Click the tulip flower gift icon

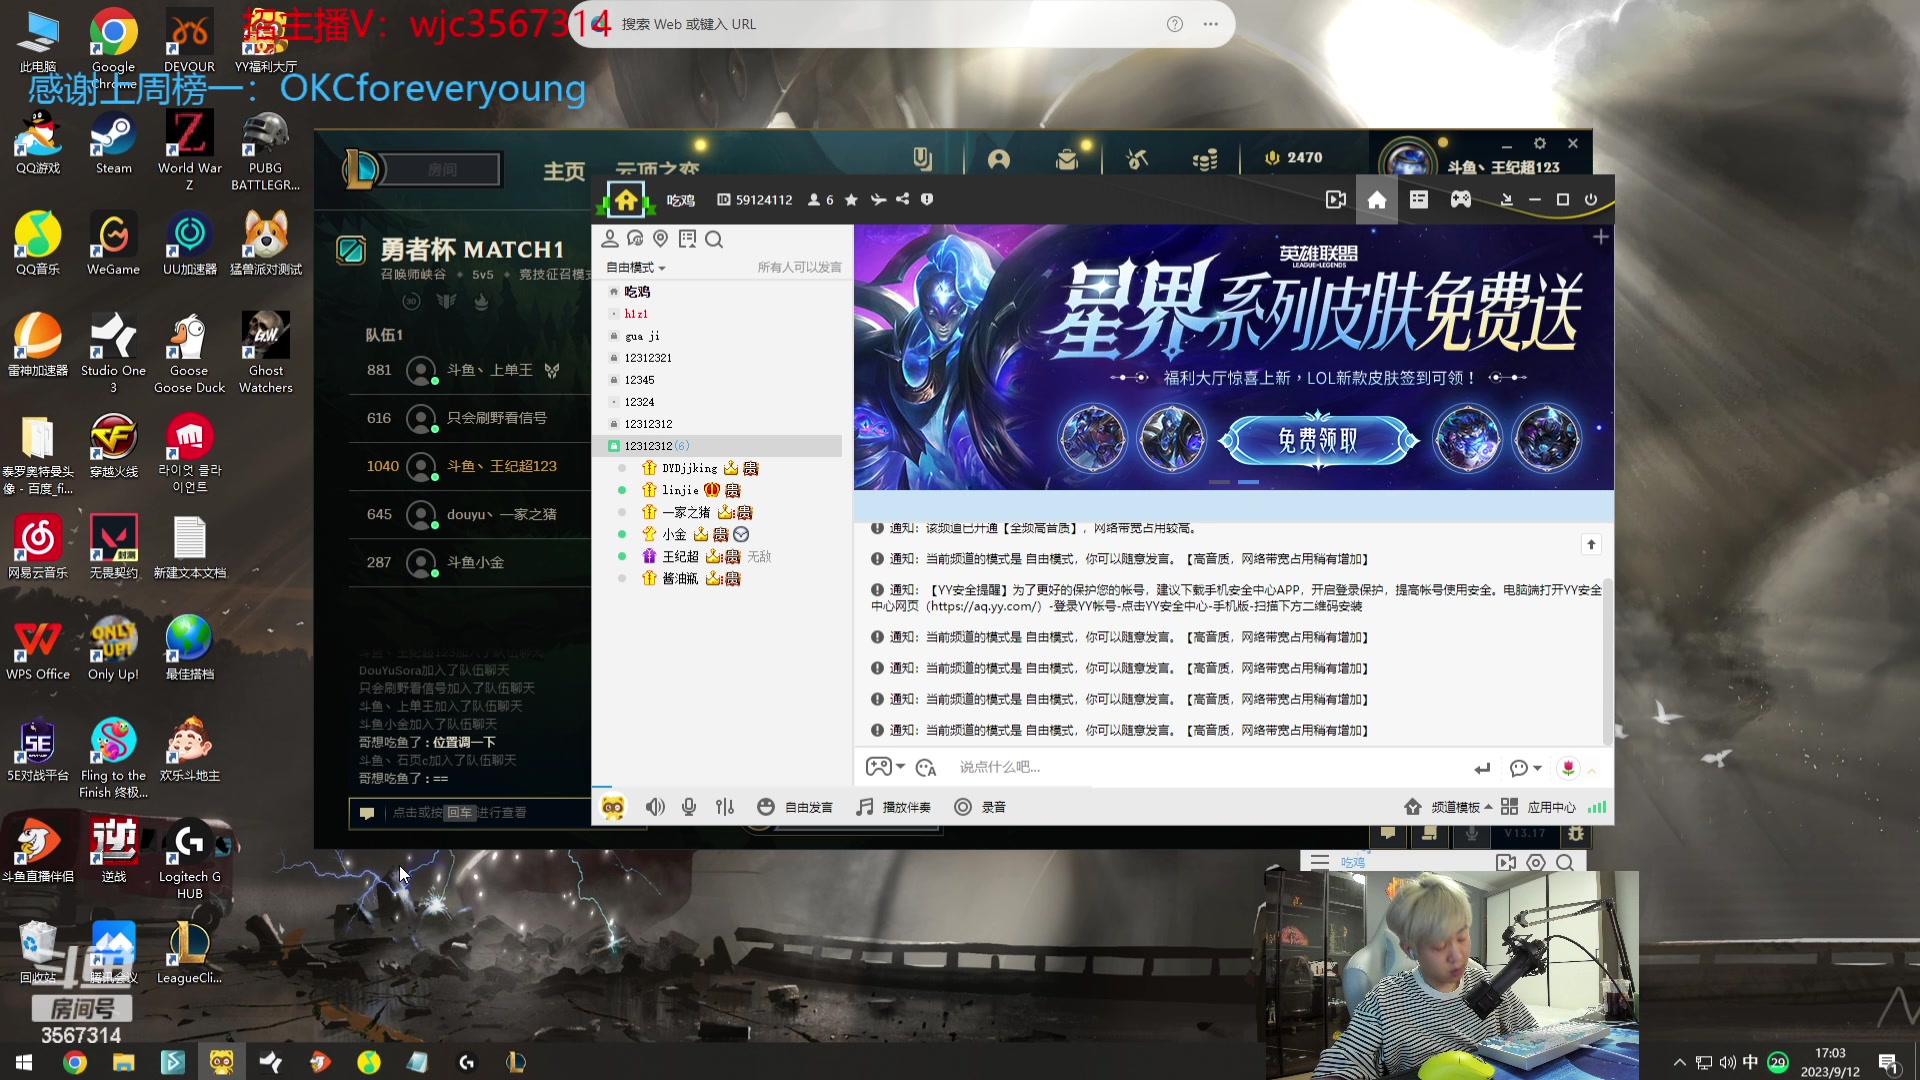[x=1568, y=768]
